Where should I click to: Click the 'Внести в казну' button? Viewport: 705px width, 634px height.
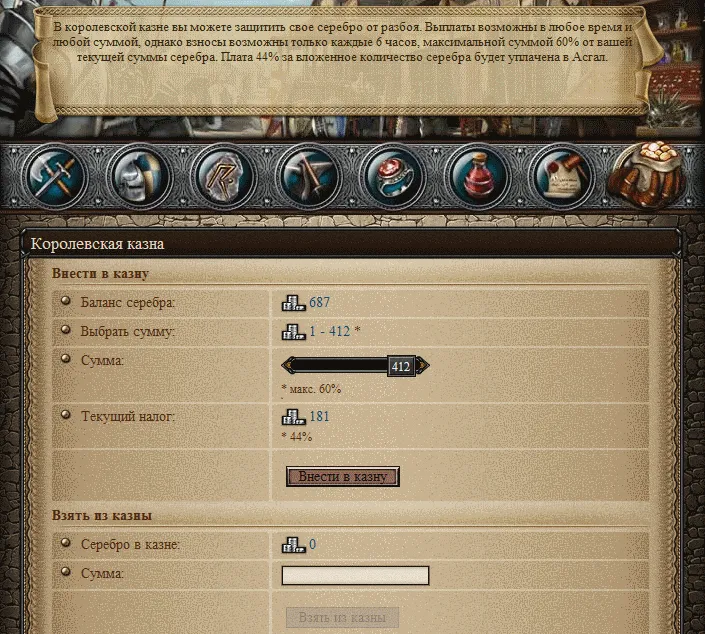tap(343, 477)
